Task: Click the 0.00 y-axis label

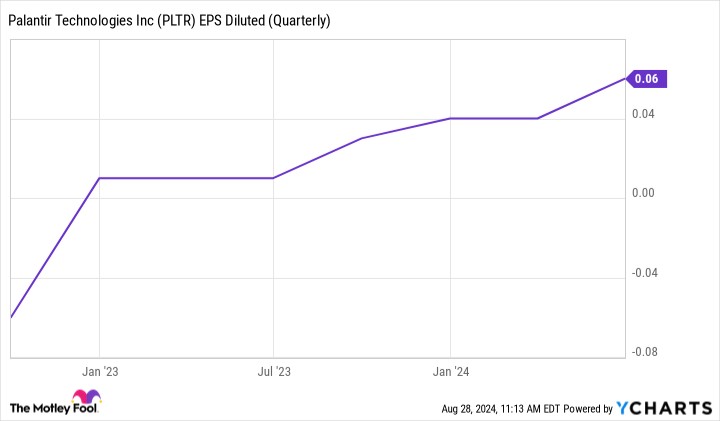Action: (643, 192)
